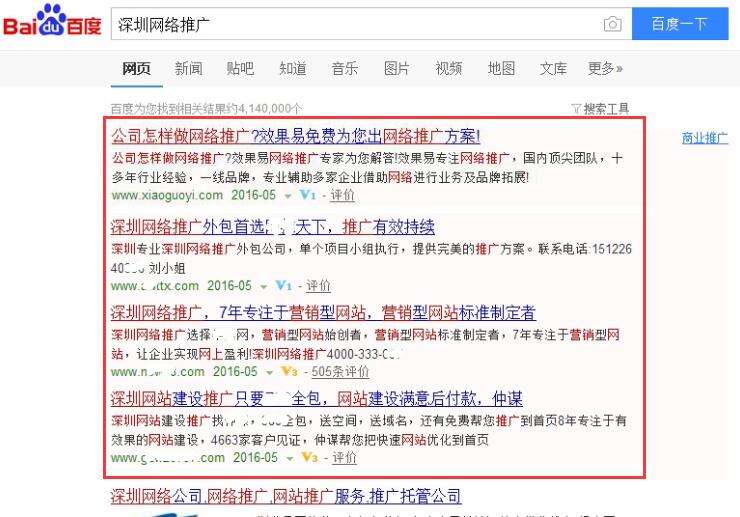Expand dropdown arrow beside xiaoguoyi.com 2016-05
This screenshot has width=740, height=517.
(x=287, y=196)
